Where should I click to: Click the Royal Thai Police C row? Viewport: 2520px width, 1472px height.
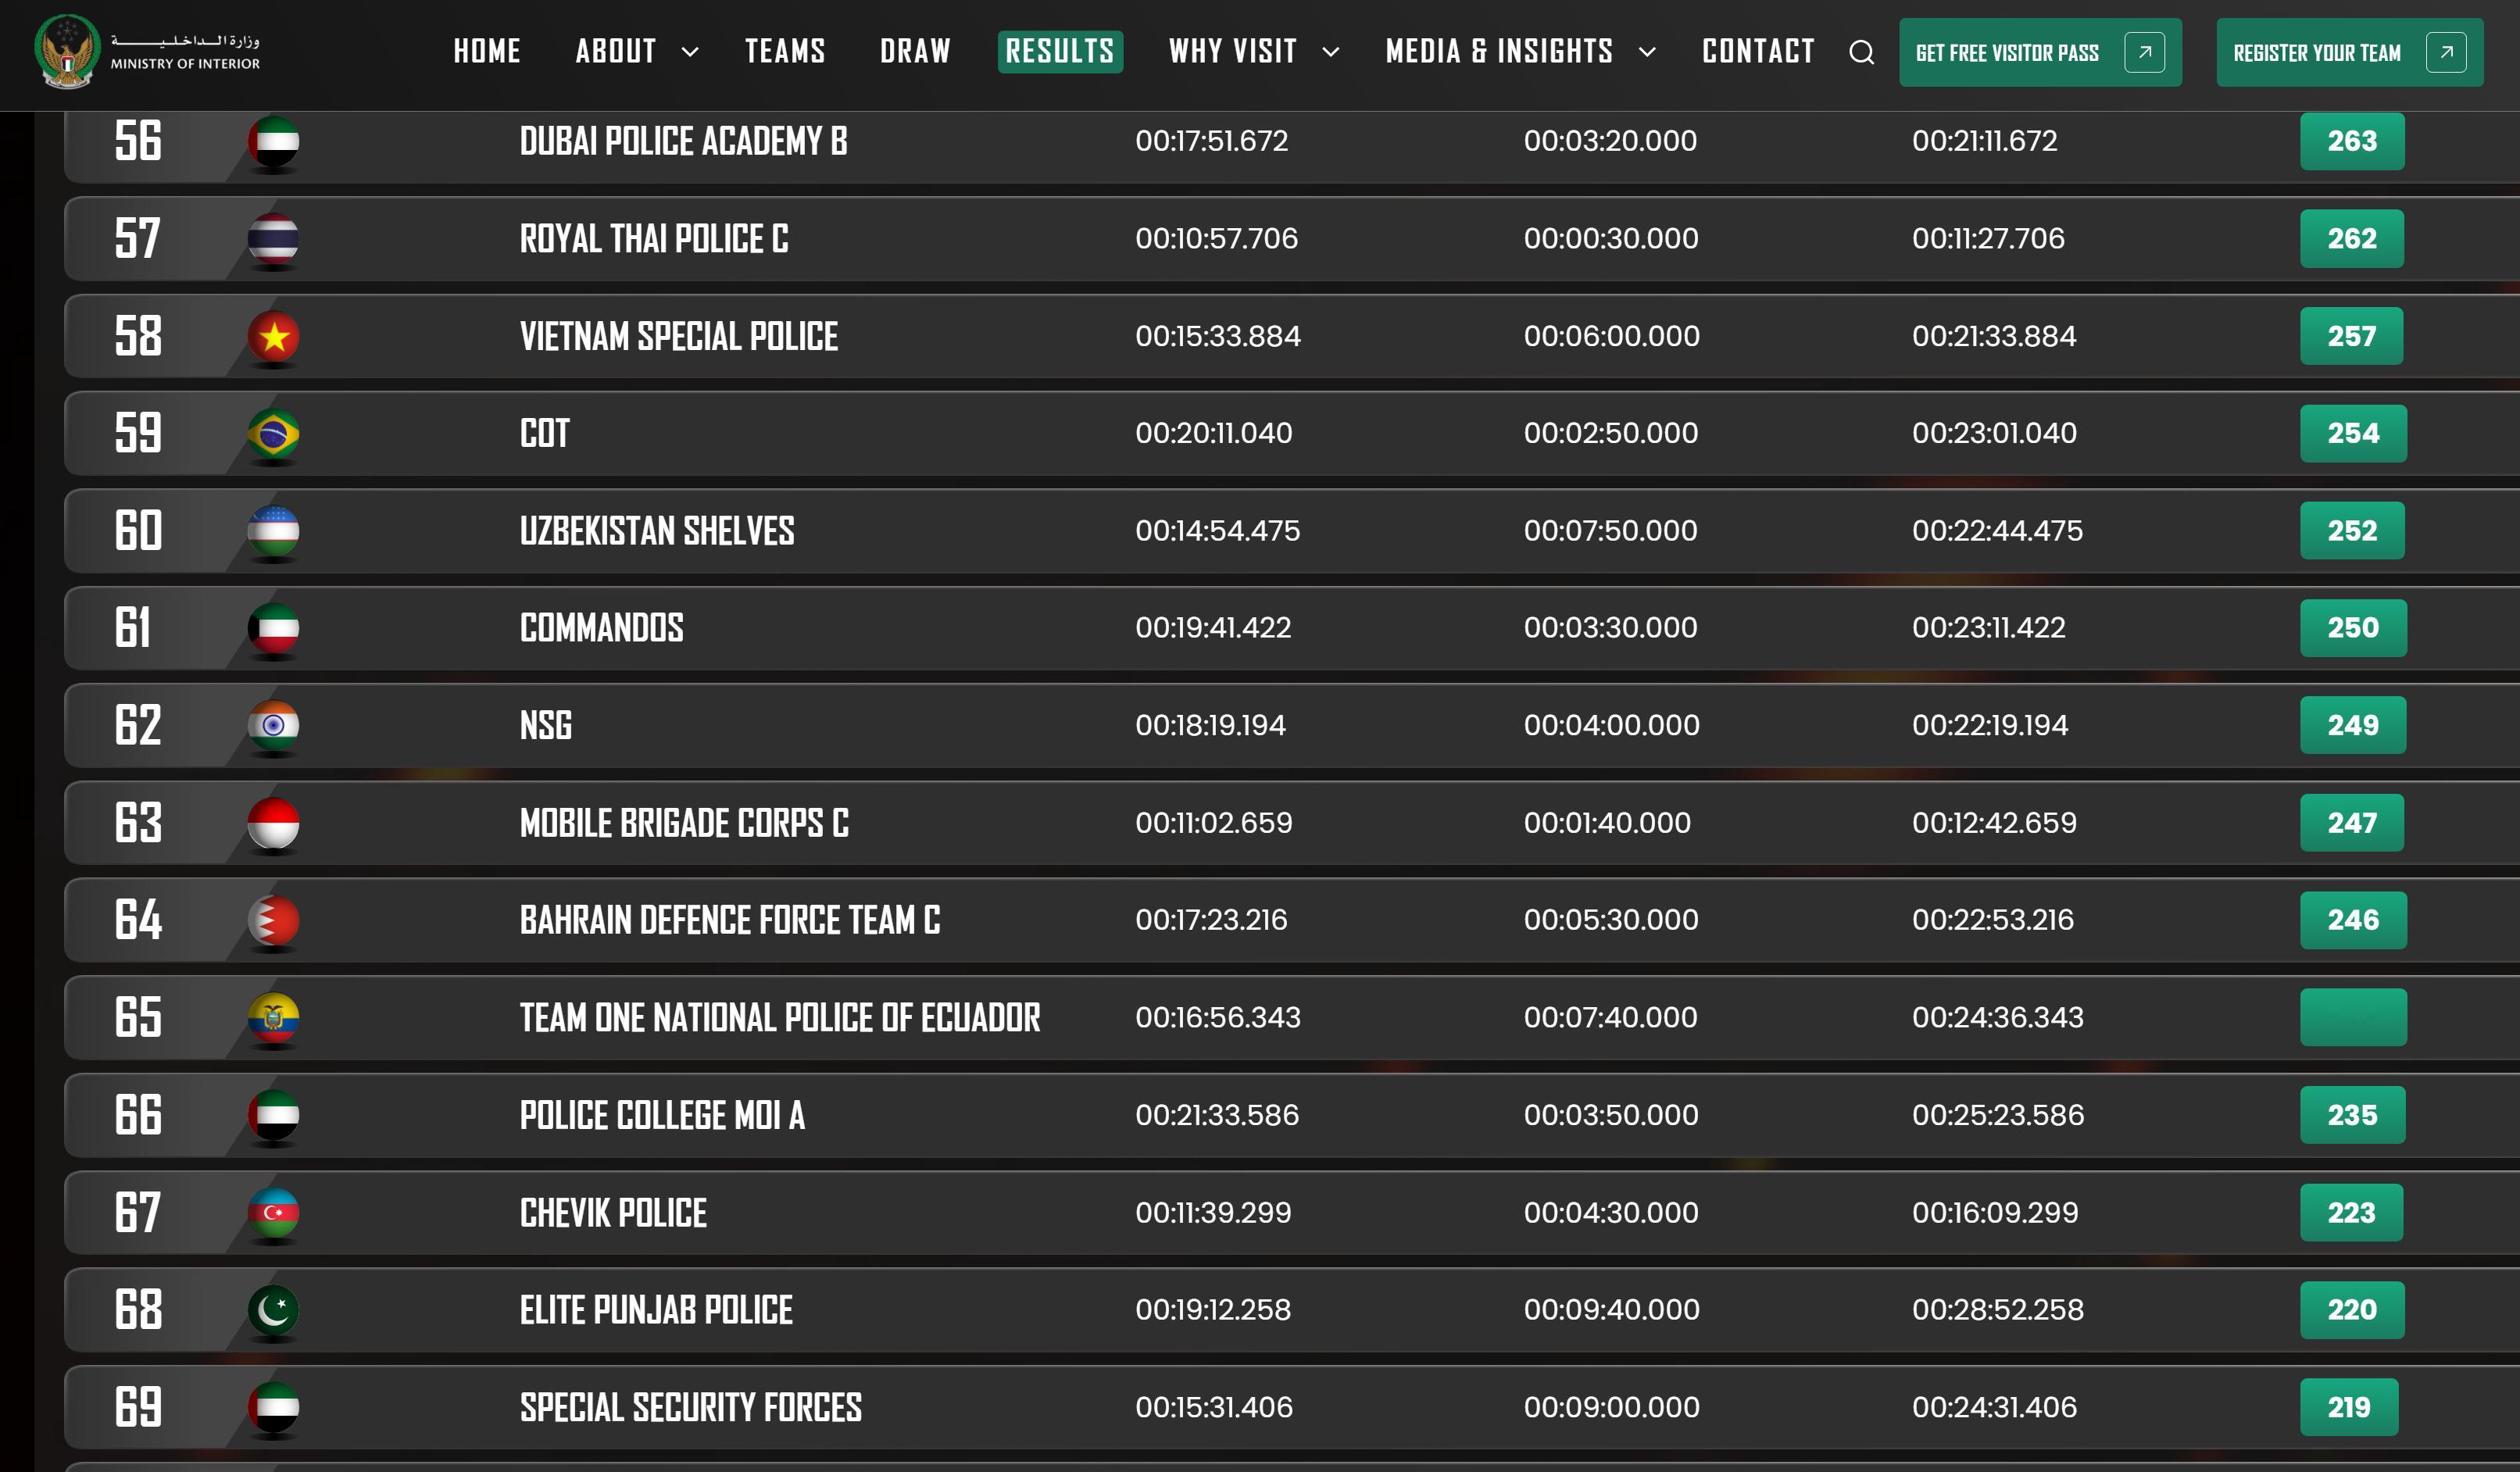tap(654, 239)
